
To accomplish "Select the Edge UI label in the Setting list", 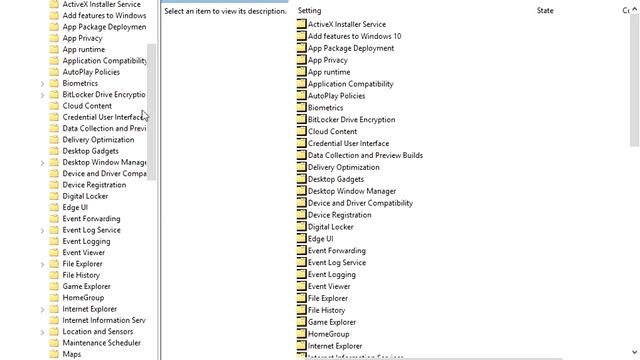I will (x=320, y=239).
